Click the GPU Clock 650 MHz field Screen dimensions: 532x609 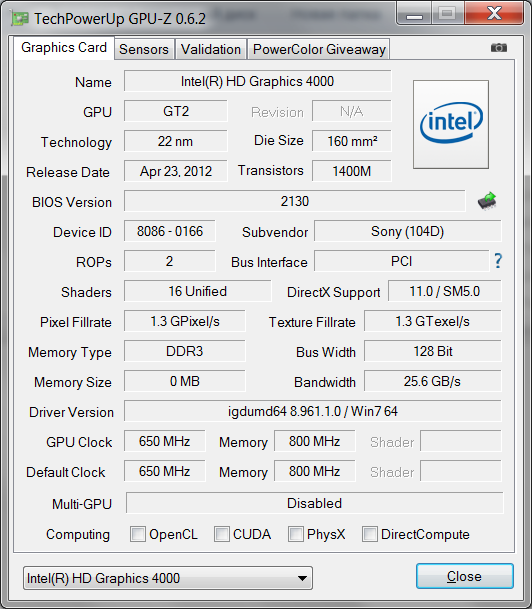(x=165, y=441)
